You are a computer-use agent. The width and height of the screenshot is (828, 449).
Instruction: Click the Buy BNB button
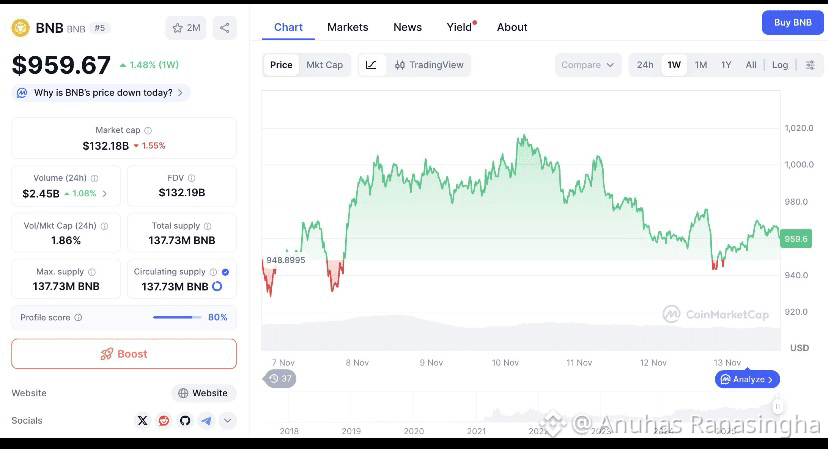click(793, 23)
